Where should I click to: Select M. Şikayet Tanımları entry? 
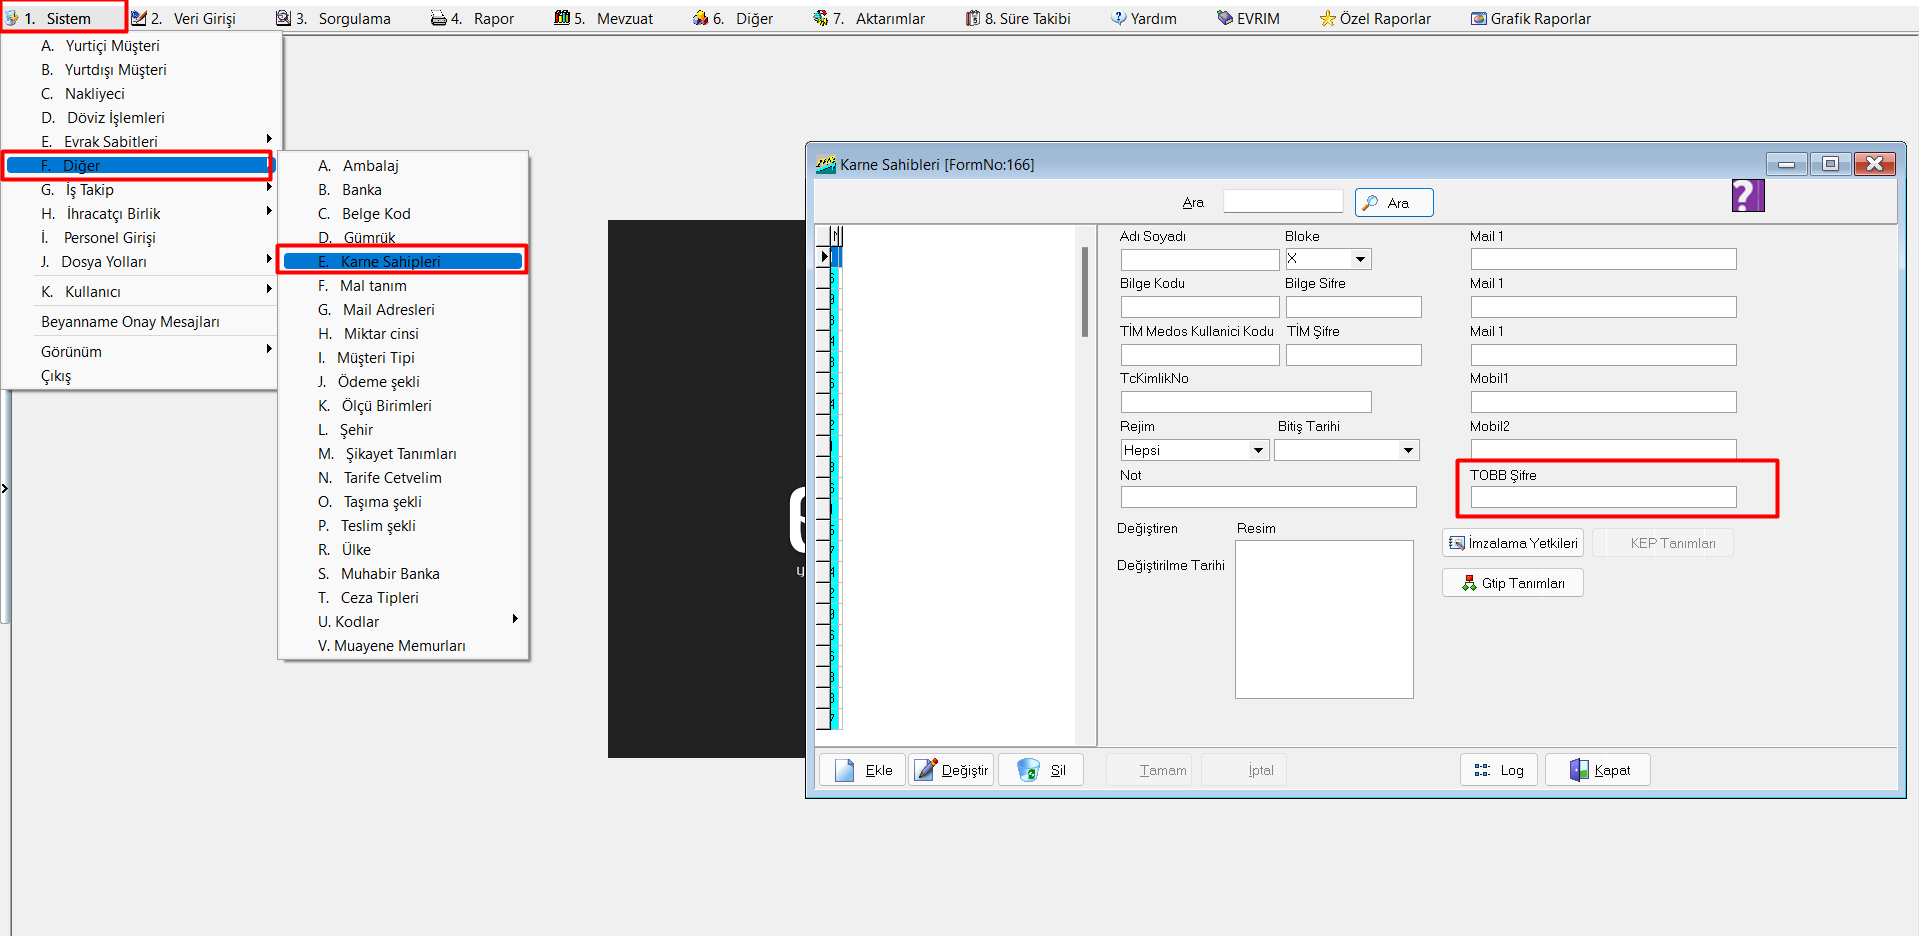(403, 453)
